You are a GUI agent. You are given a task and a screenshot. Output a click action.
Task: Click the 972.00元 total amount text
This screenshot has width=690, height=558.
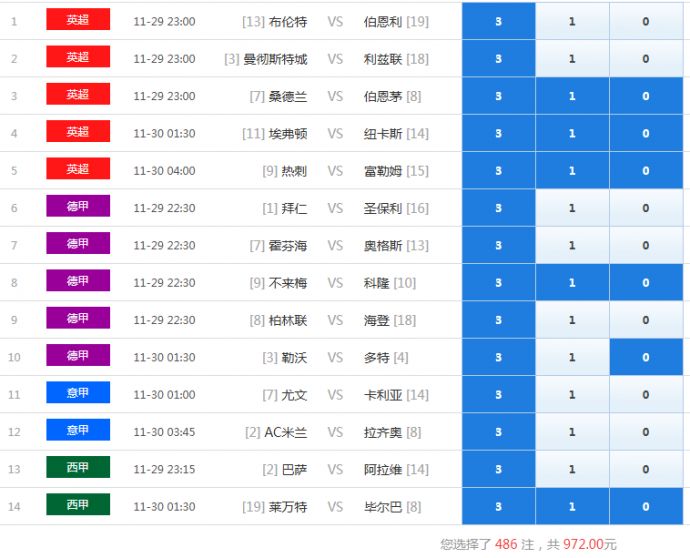(x=590, y=545)
